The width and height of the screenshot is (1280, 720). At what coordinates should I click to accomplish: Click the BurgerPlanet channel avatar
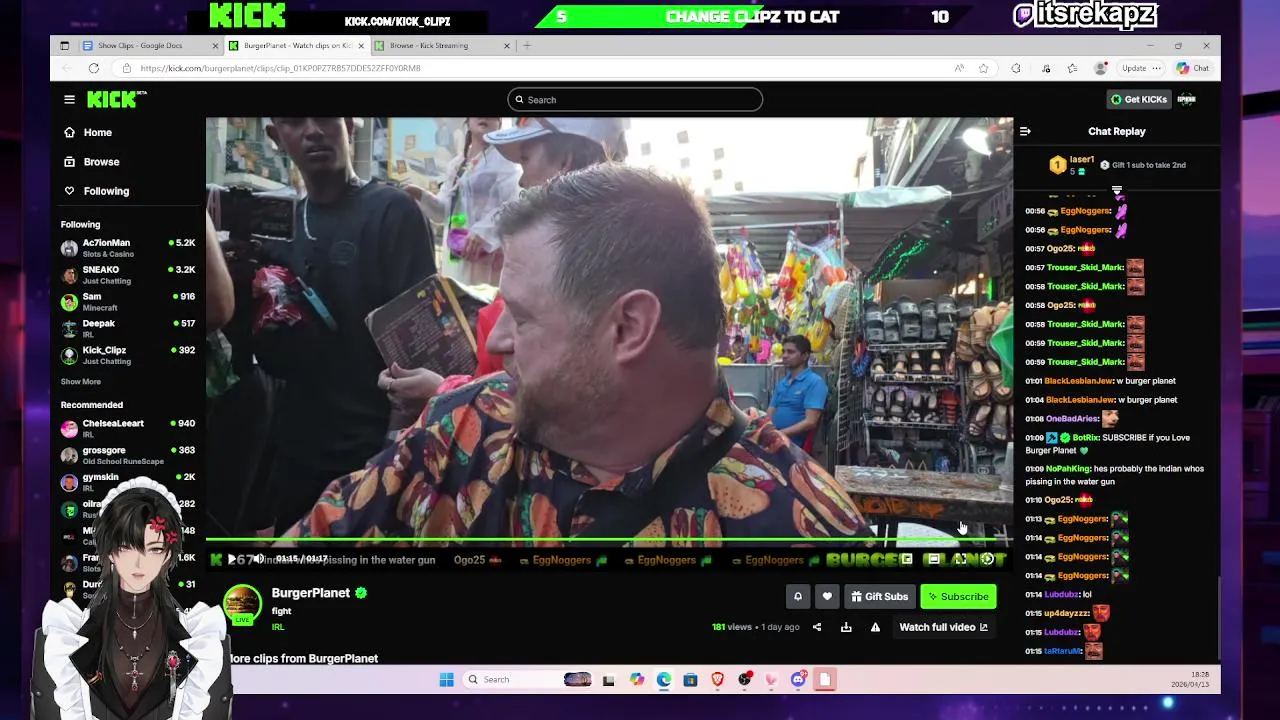[242, 604]
